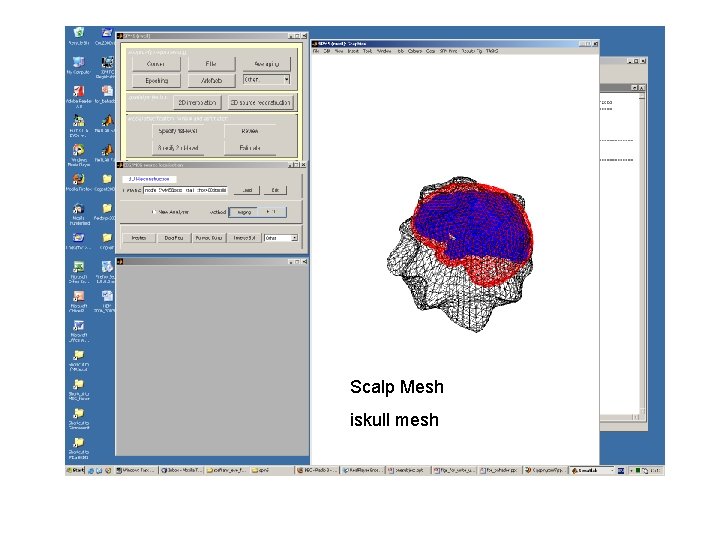
Task: Click the MATLAB logo in the SPM Graphics title bar
Action: [x=315, y=44]
